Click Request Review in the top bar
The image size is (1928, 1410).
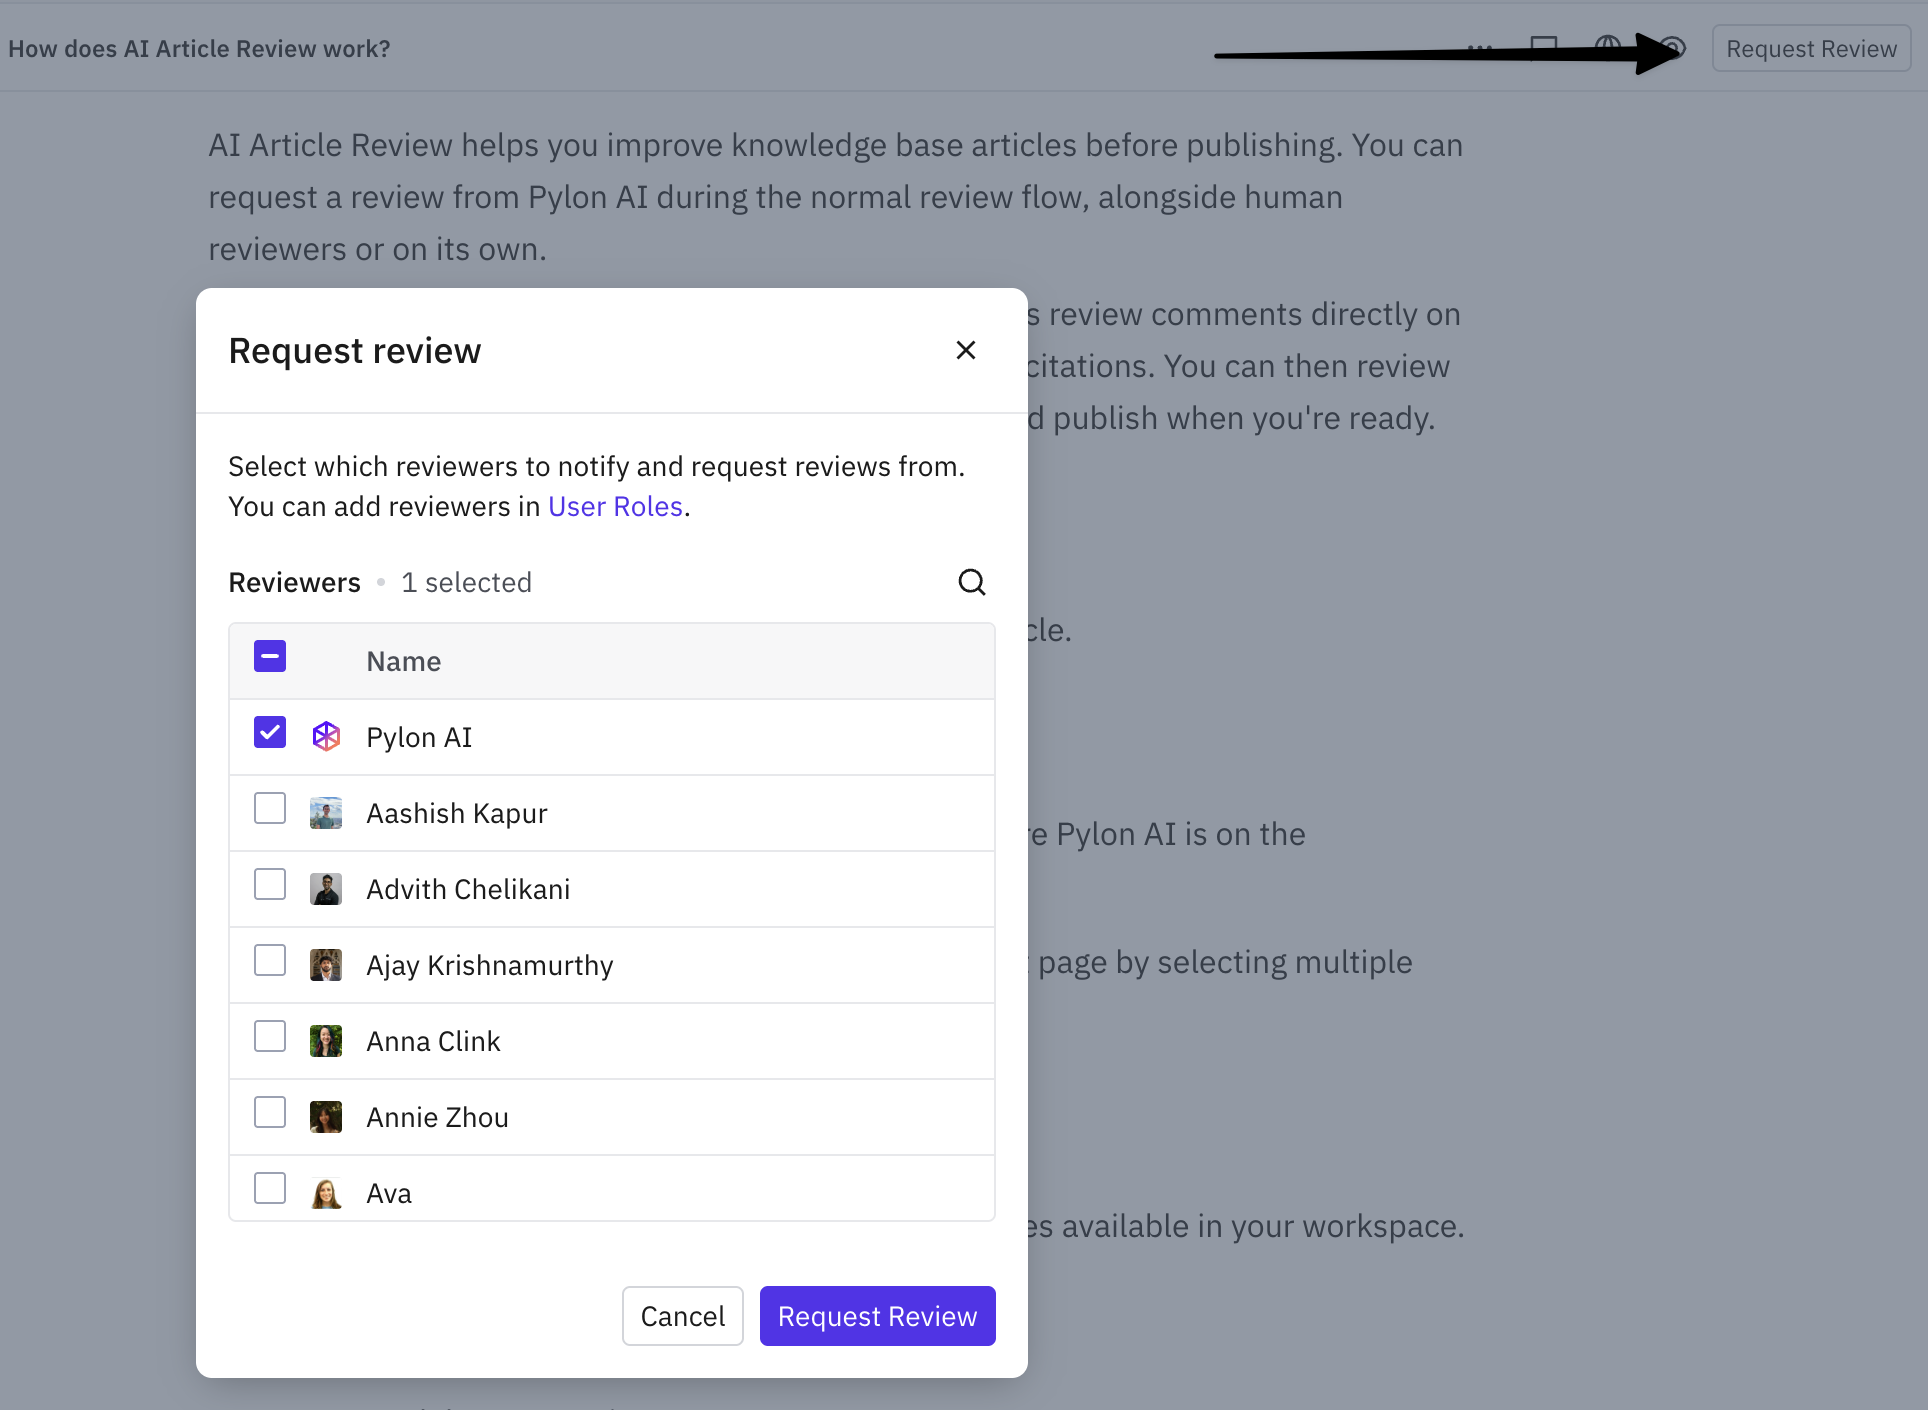point(1811,49)
